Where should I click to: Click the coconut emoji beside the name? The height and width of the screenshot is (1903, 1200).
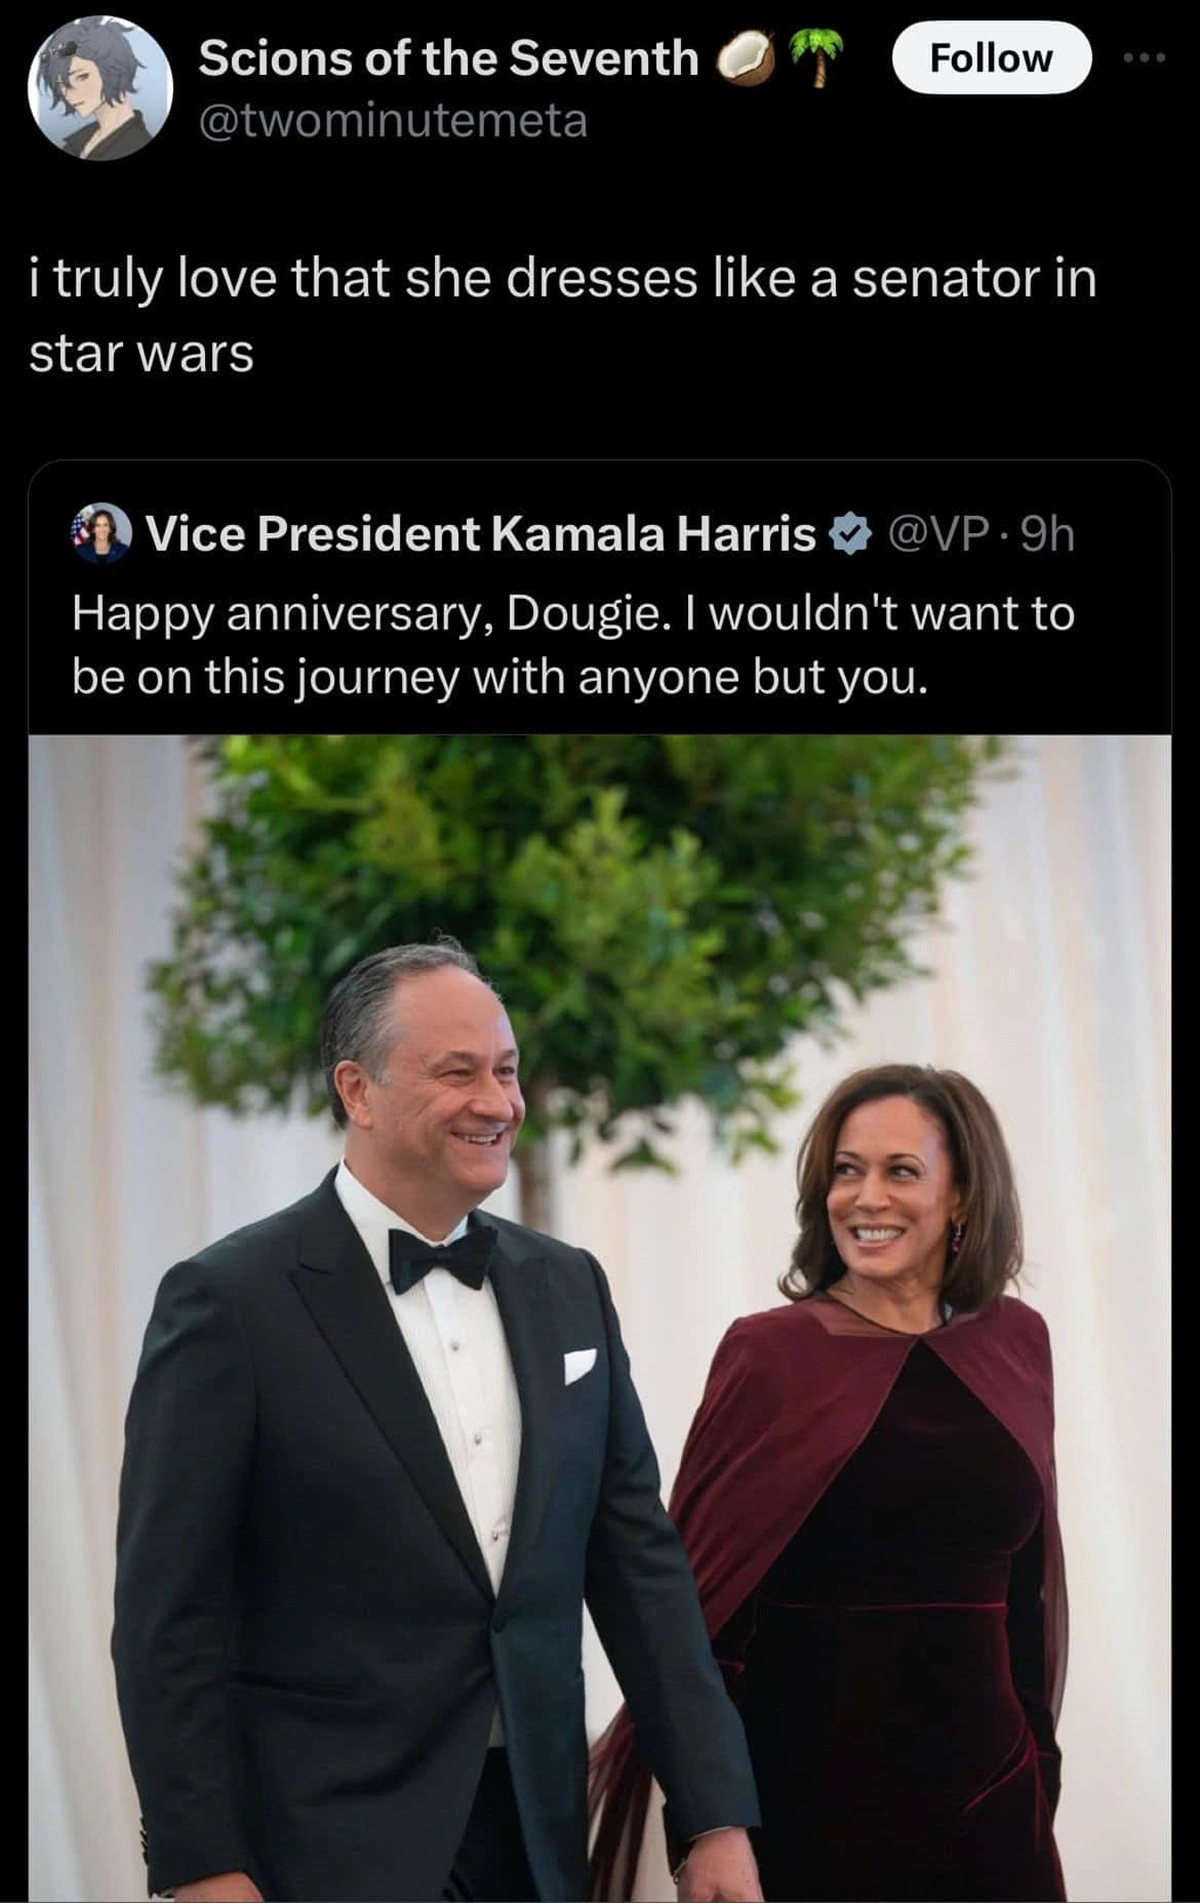[746, 59]
